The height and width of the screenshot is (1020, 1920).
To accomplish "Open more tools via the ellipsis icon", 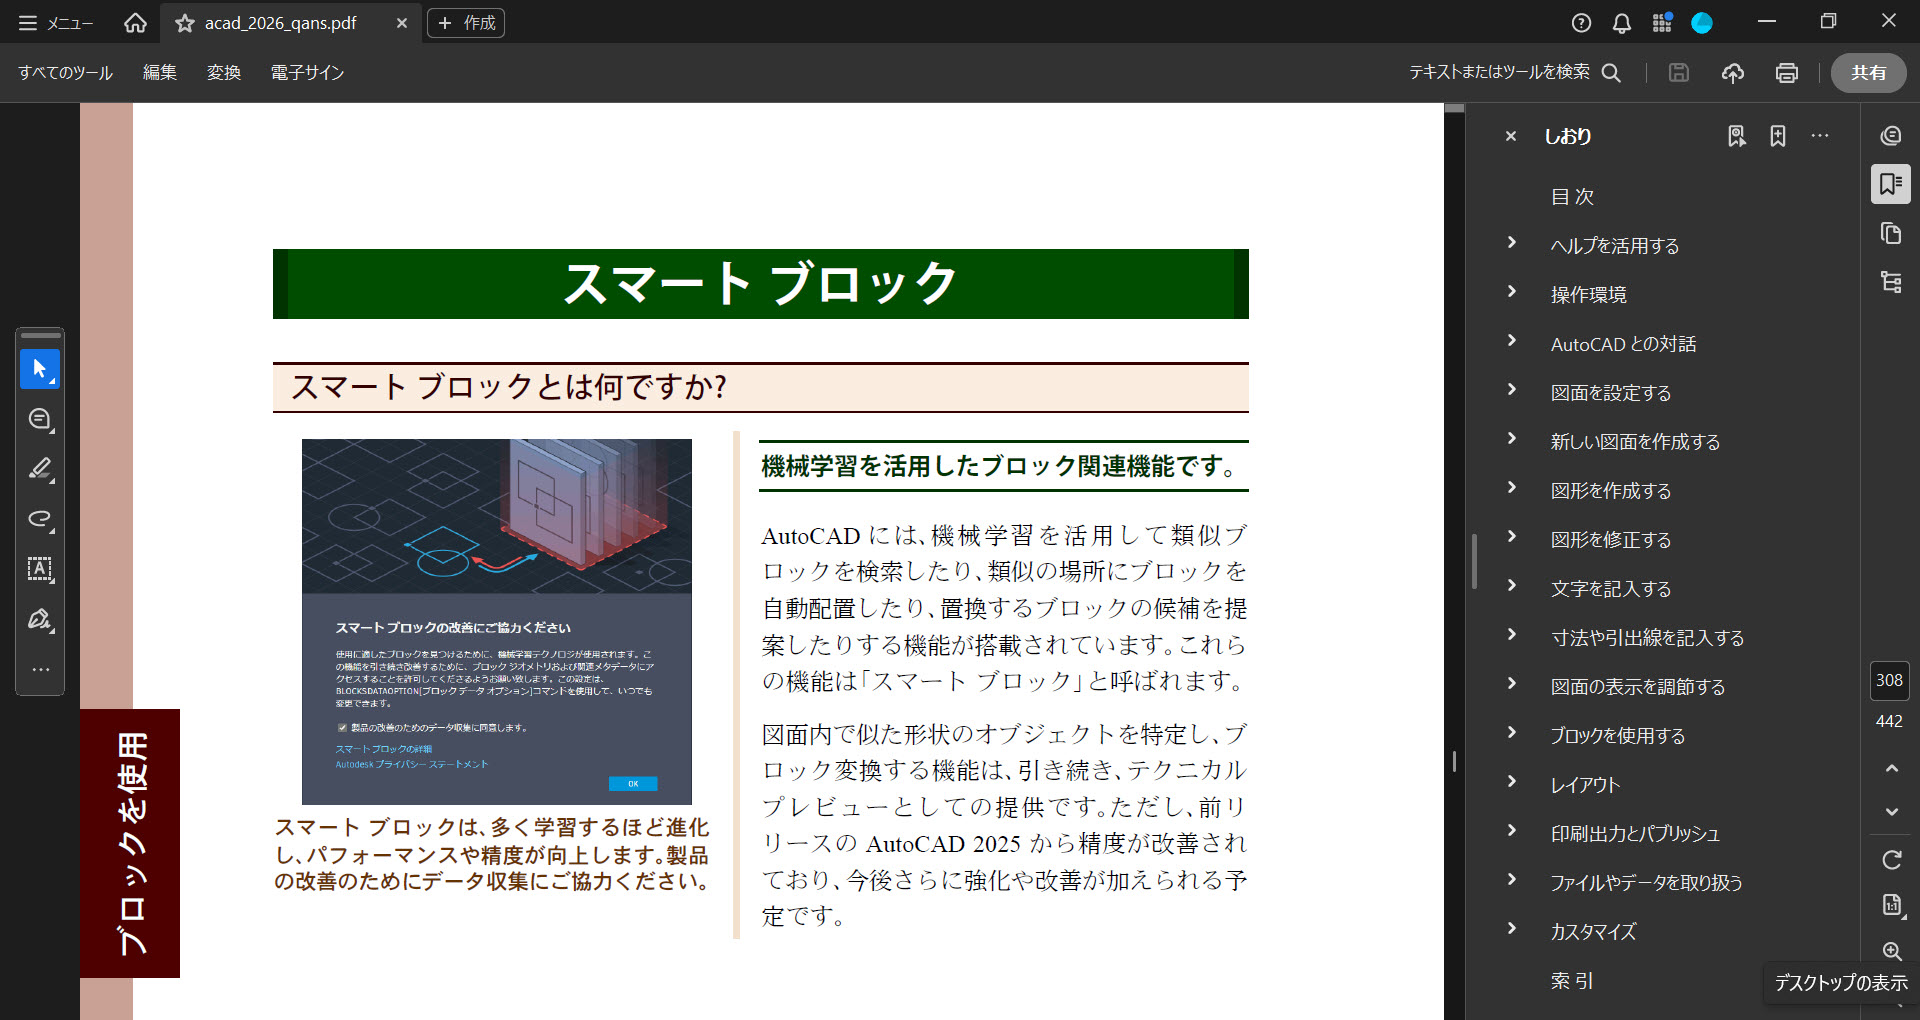I will (x=40, y=669).
